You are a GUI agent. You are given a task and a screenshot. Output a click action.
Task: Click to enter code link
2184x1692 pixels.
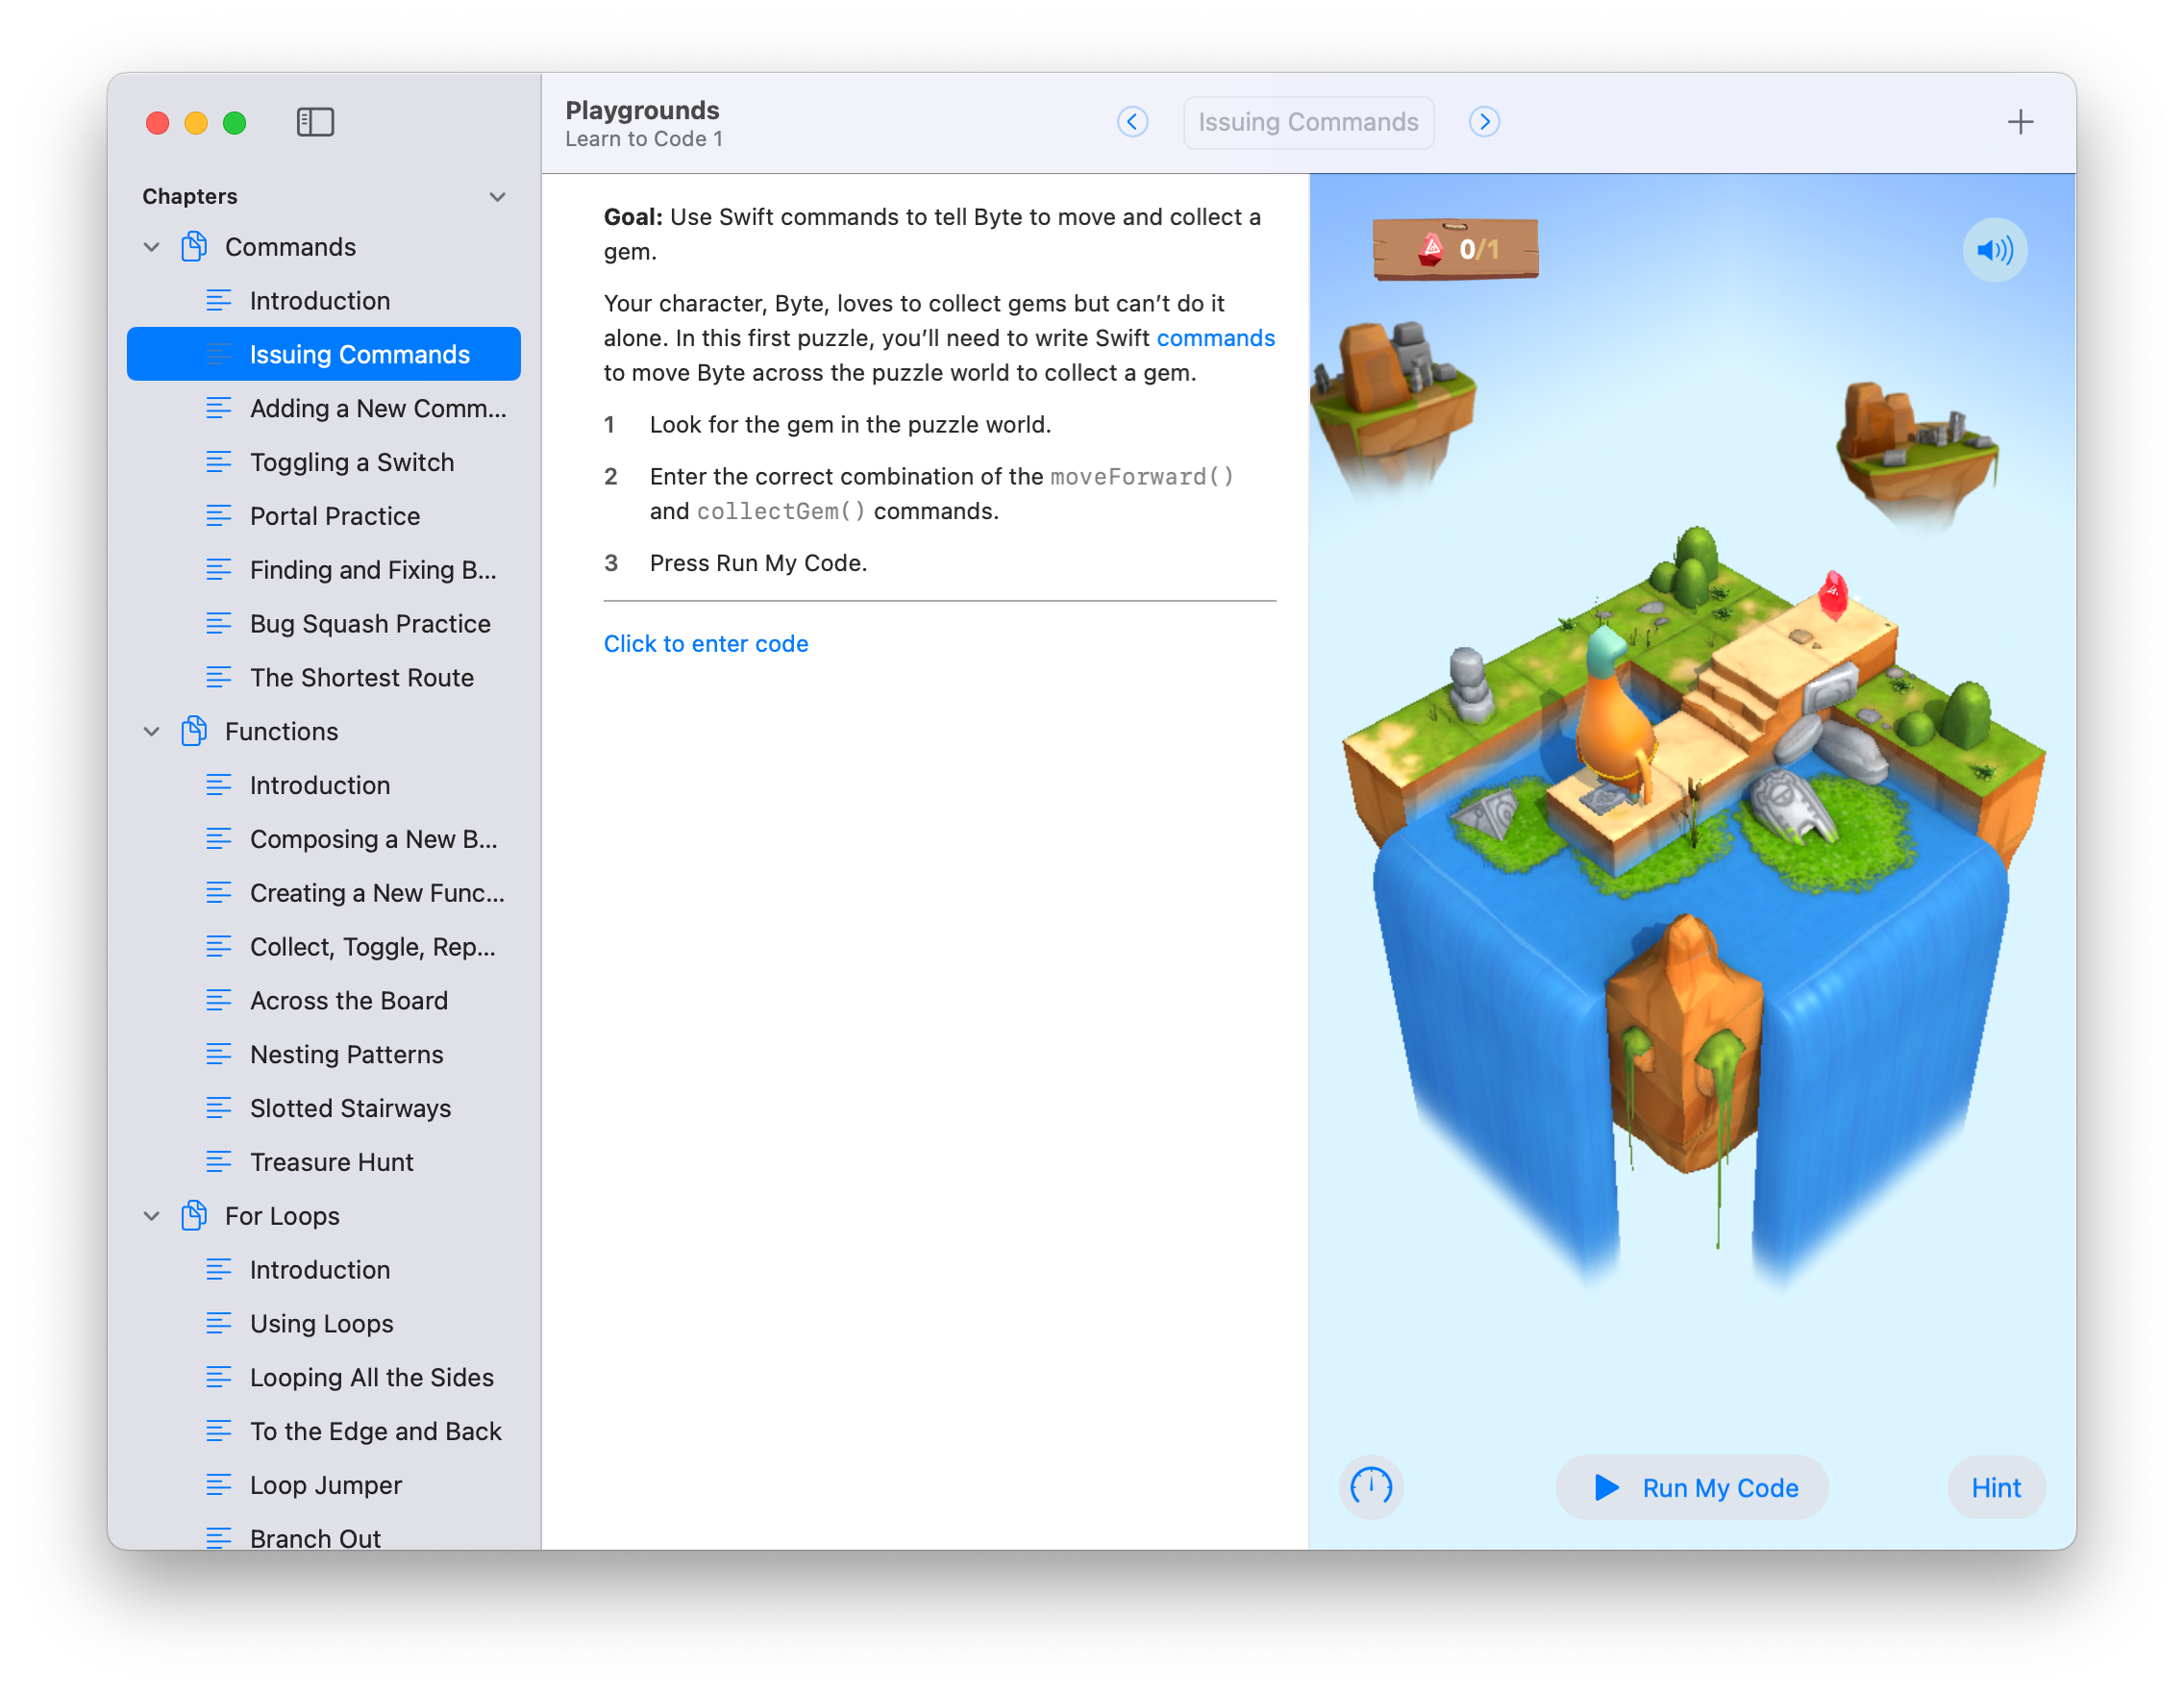click(706, 643)
